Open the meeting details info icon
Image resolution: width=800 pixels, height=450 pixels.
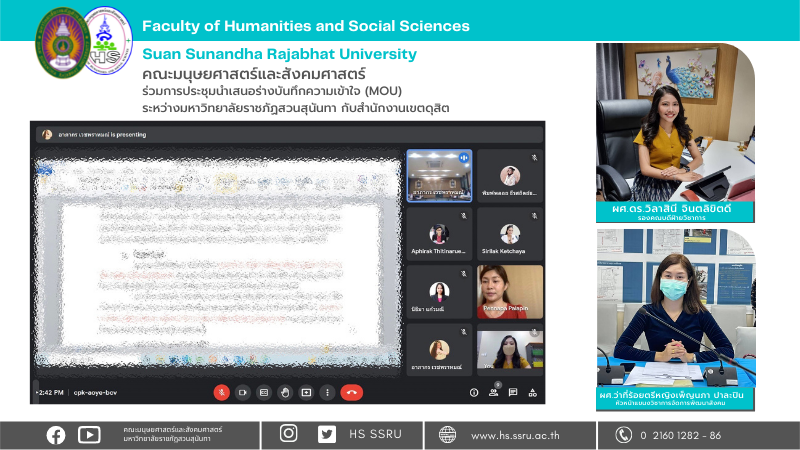(x=474, y=393)
